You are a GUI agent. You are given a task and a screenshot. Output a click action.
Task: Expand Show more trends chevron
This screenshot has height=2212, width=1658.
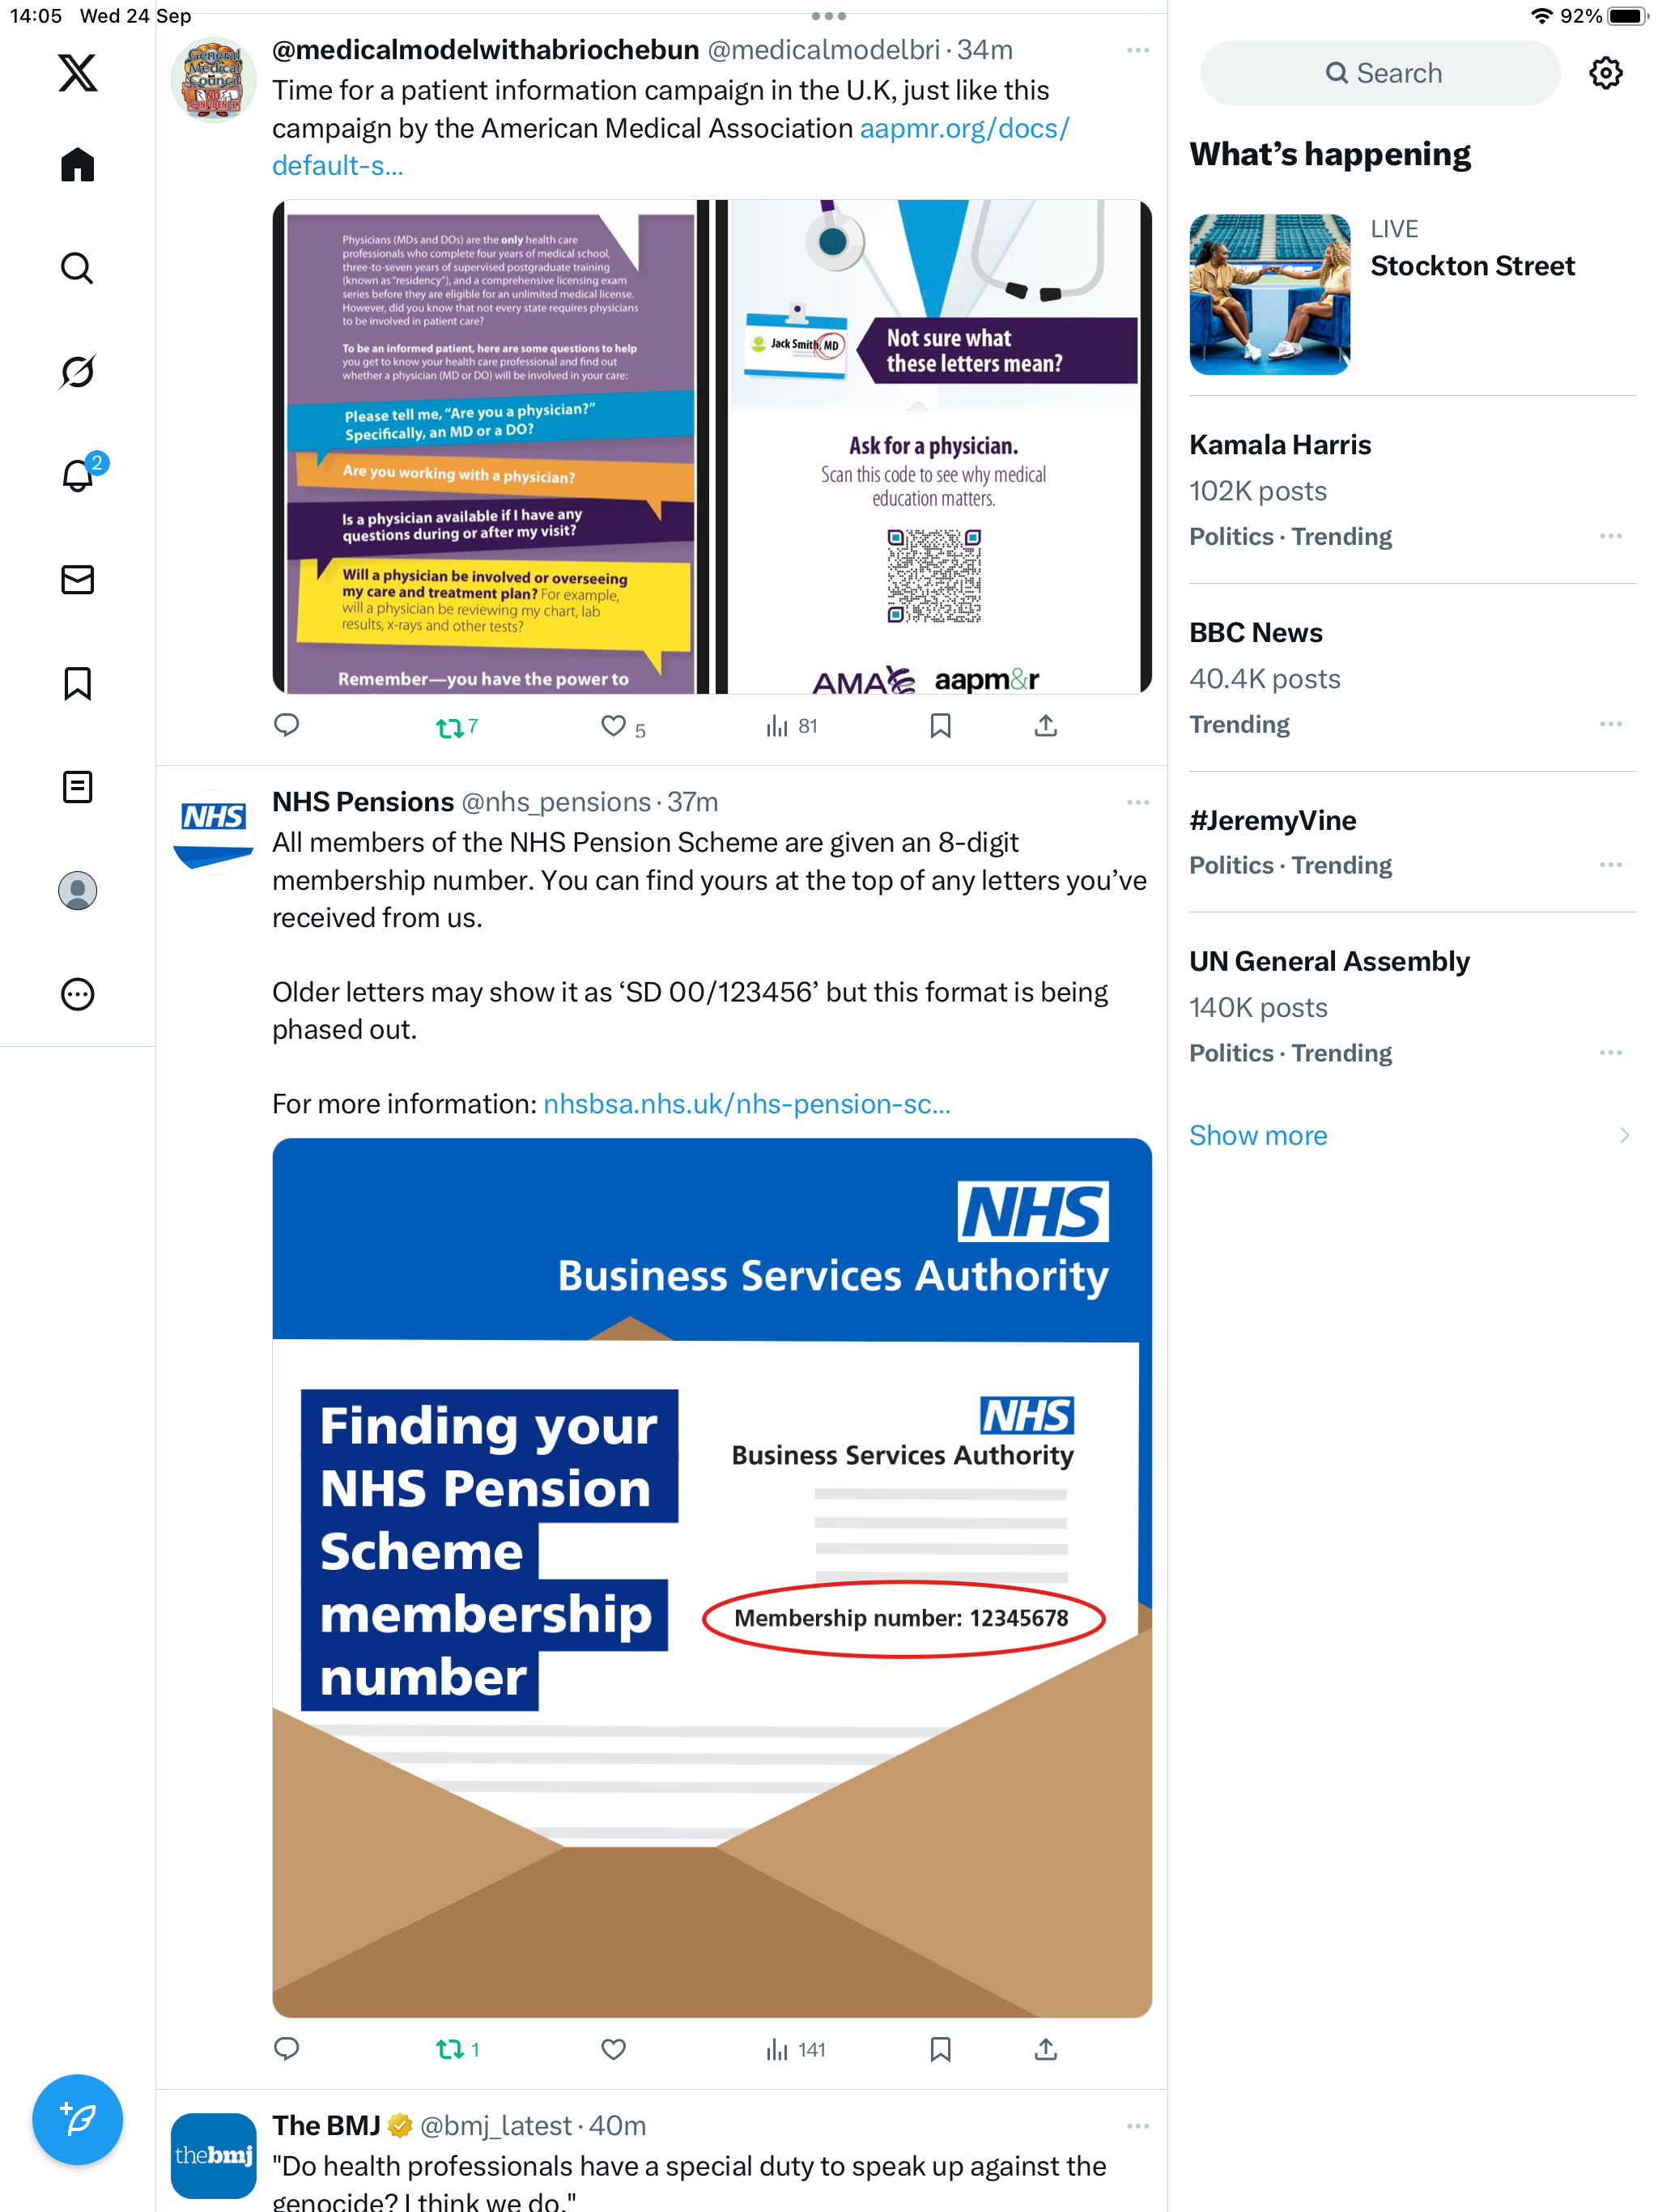coord(1624,1135)
